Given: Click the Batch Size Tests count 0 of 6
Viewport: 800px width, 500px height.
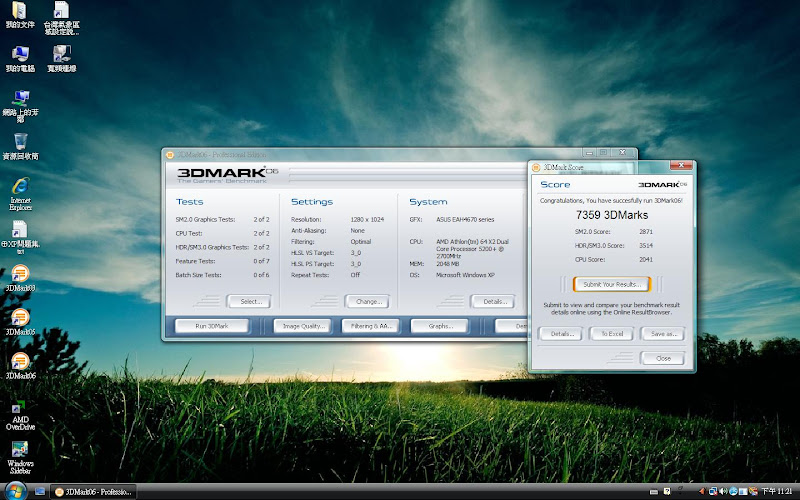Looking at the screenshot, I should point(261,275).
